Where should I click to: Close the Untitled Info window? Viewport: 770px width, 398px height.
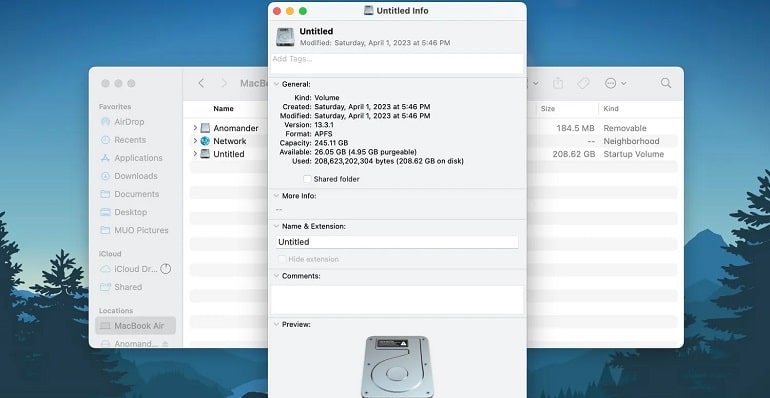277,11
